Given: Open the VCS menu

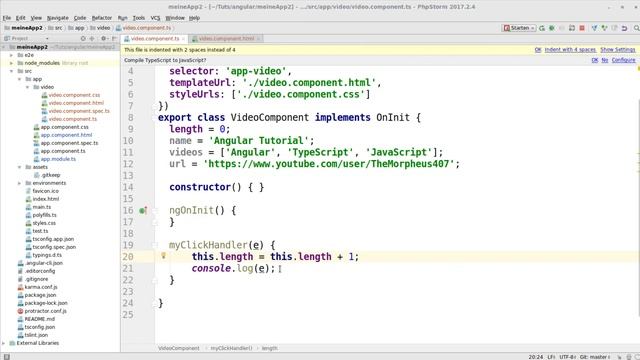Looking at the screenshot, I should coord(155,18).
